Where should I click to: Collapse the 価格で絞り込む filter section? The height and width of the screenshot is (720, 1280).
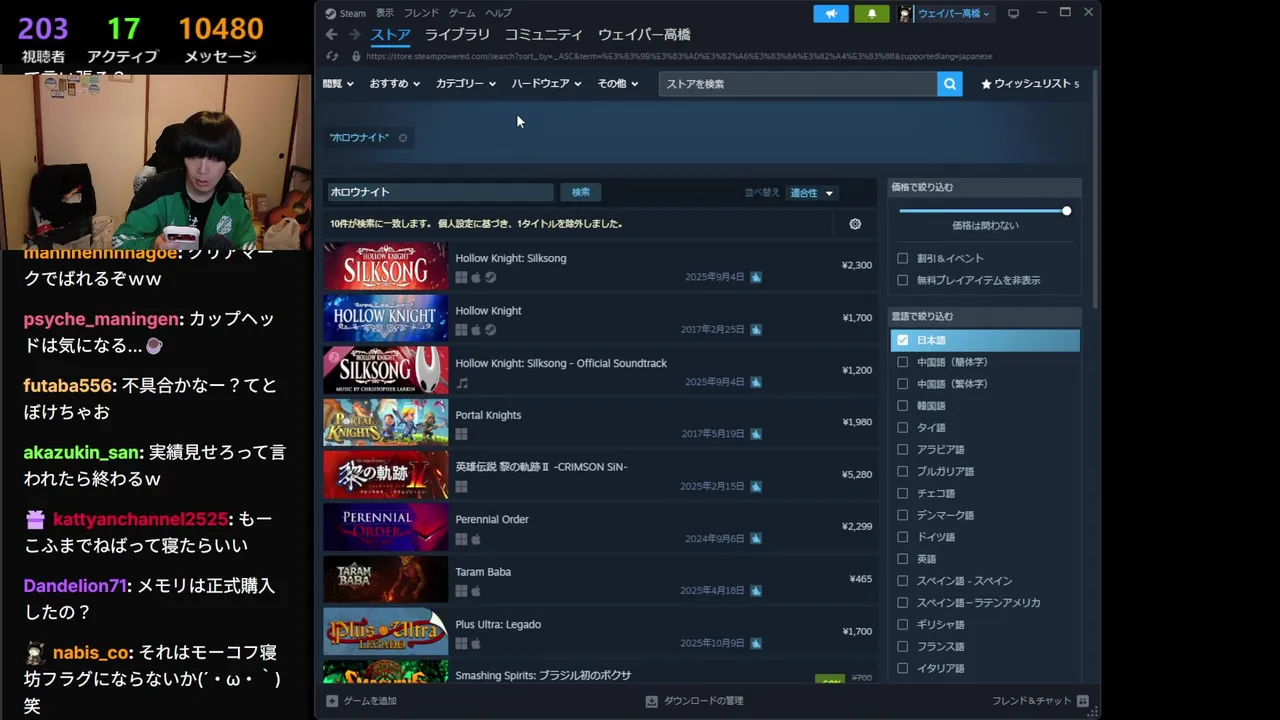coord(985,187)
